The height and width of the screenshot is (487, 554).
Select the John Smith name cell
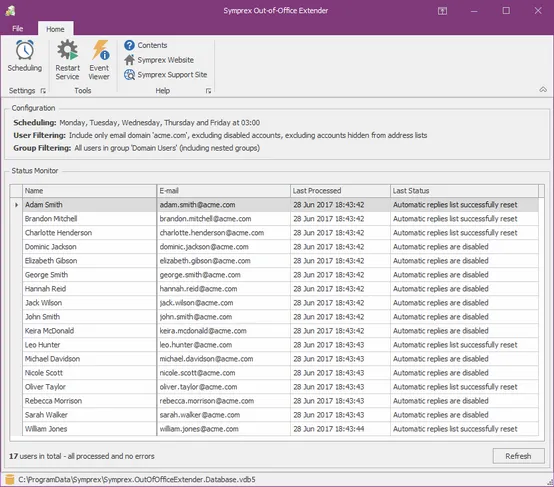[x=89, y=317]
